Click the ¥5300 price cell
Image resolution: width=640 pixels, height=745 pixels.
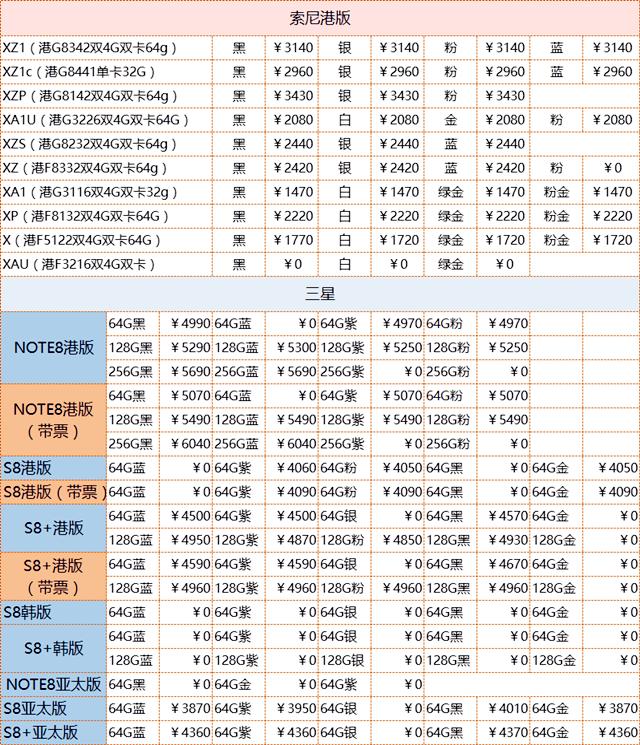click(x=292, y=348)
